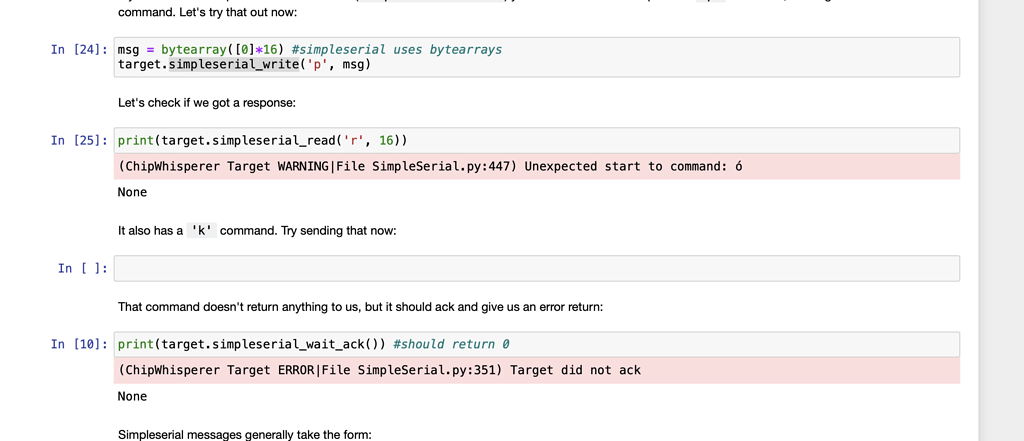Click the 'Let's try that out now' text
Screen dimensions: 1024x441
coord(207,12)
